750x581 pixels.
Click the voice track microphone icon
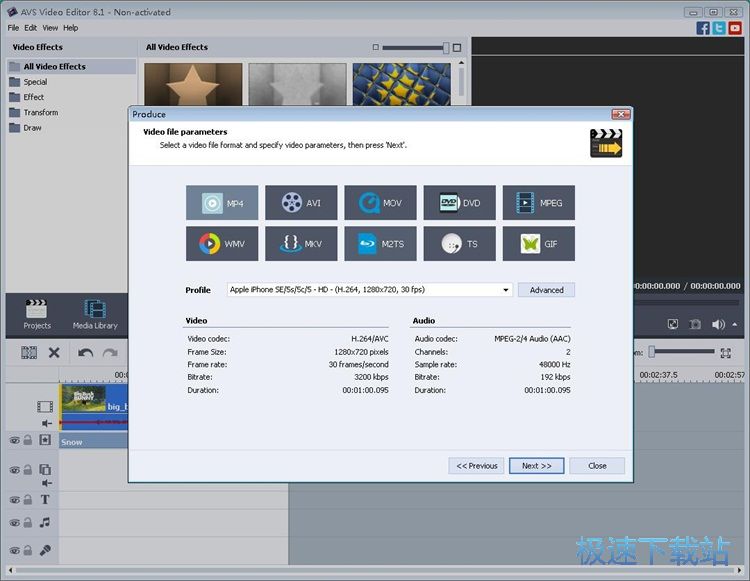point(45,550)
